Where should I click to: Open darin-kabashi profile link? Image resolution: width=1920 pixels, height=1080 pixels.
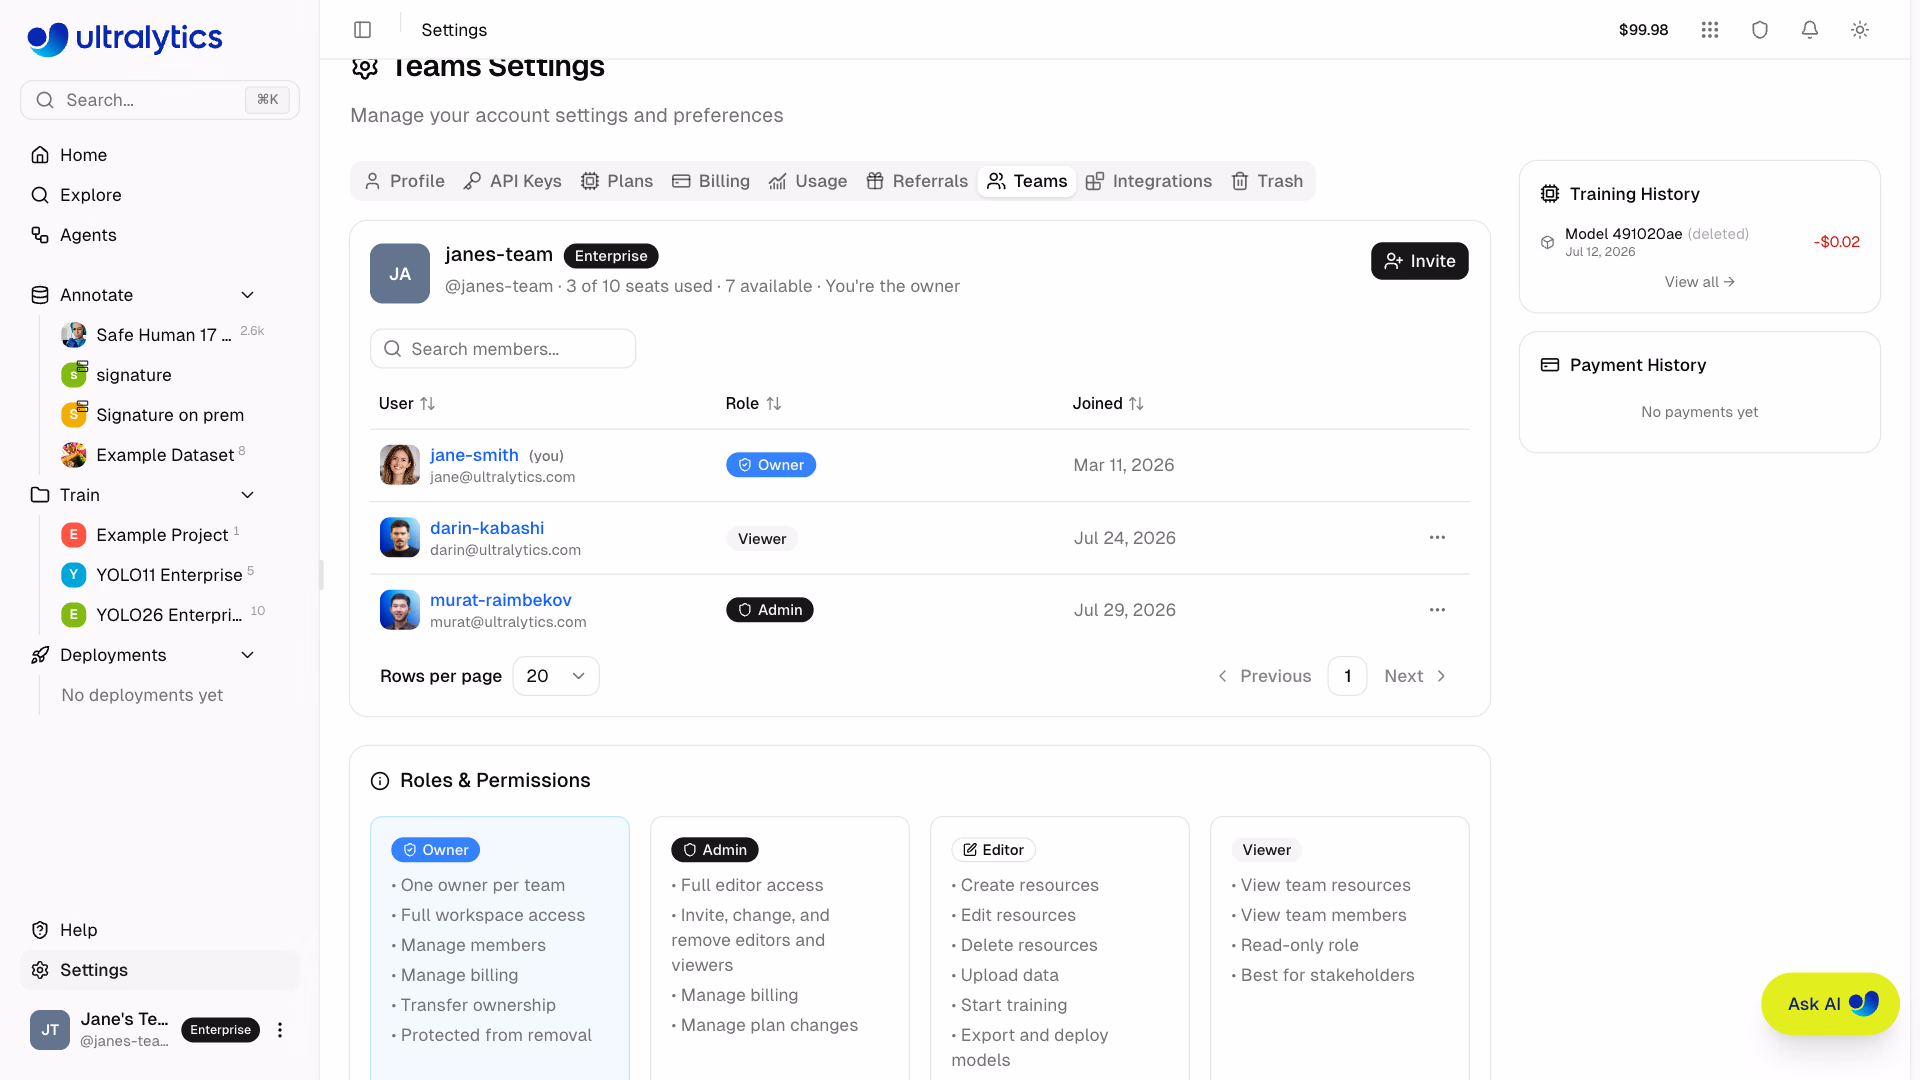tap(487, 528)
